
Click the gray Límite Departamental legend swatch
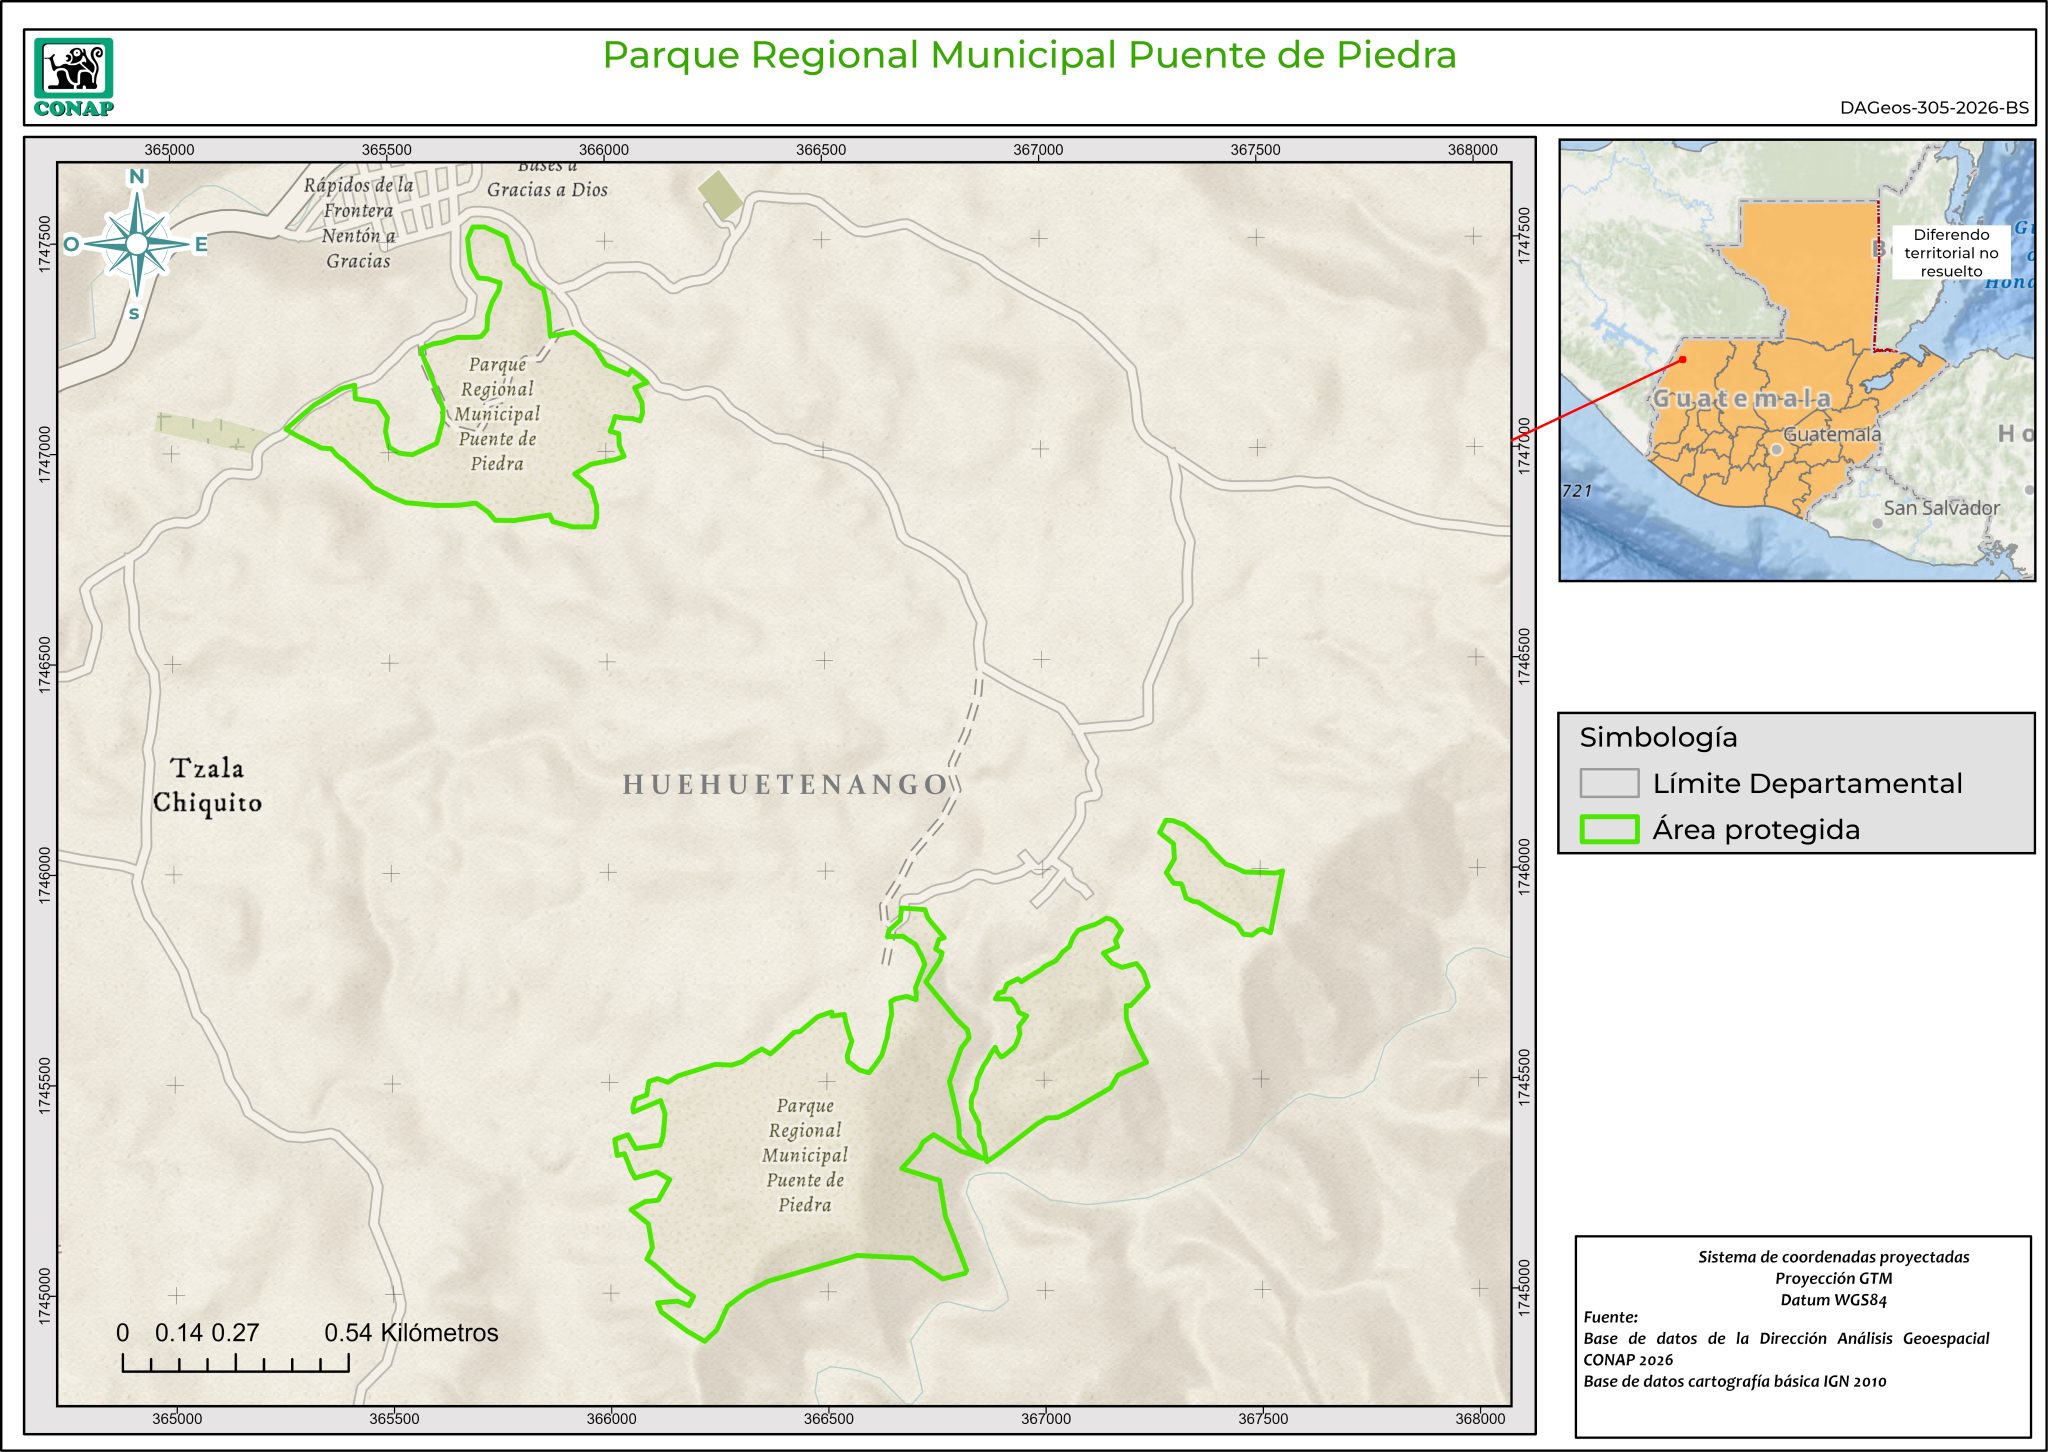(1608, 783)
